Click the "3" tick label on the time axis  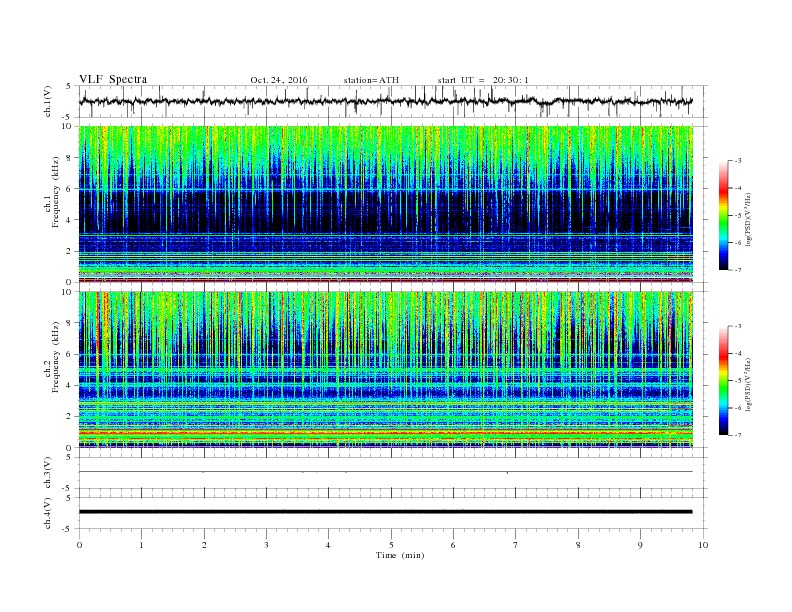tap(266, 545)
